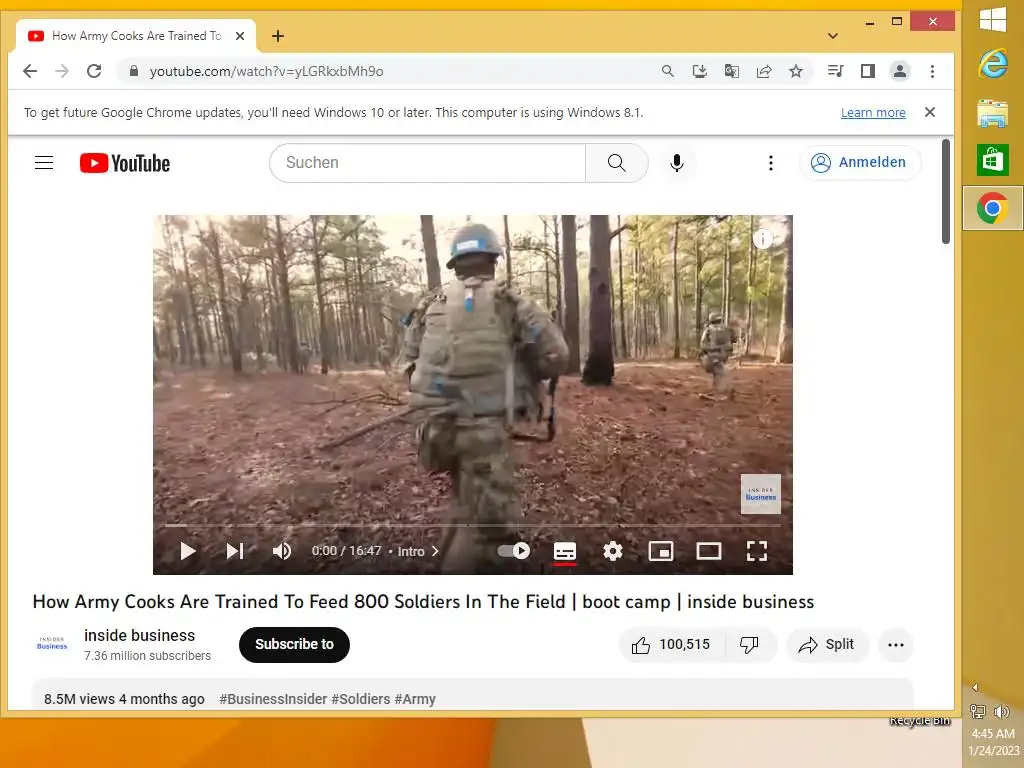Viewport: 1024px width, 768px height.
Task: Dismiss Chrome update infobar
Action: point(930,112)
